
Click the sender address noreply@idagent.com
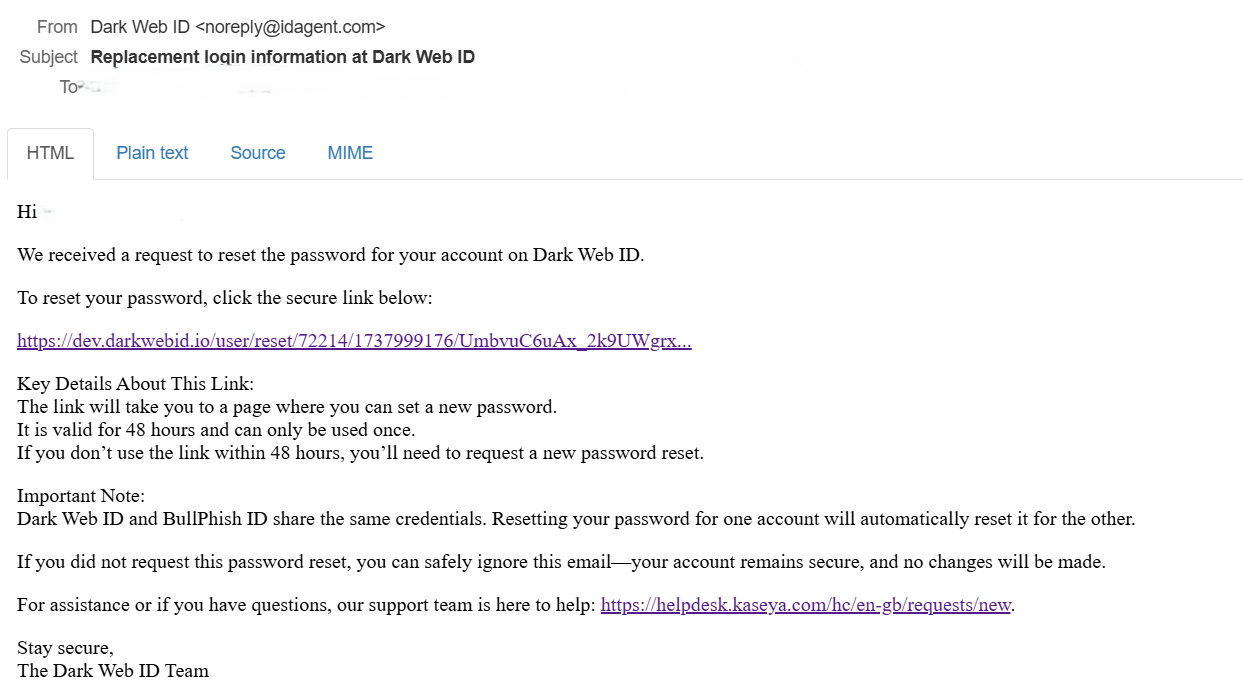click(x=290, y=27)
